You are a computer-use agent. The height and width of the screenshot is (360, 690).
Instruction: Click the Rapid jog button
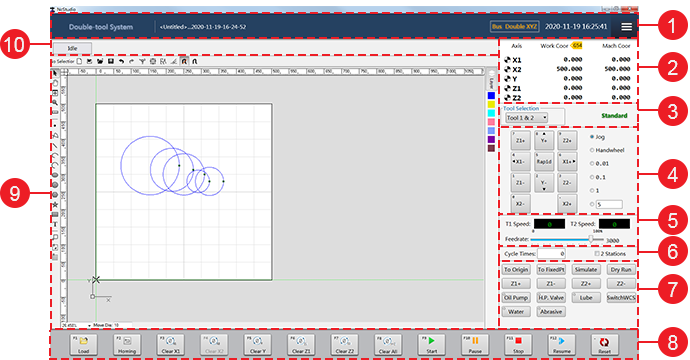tap(544, 162)
